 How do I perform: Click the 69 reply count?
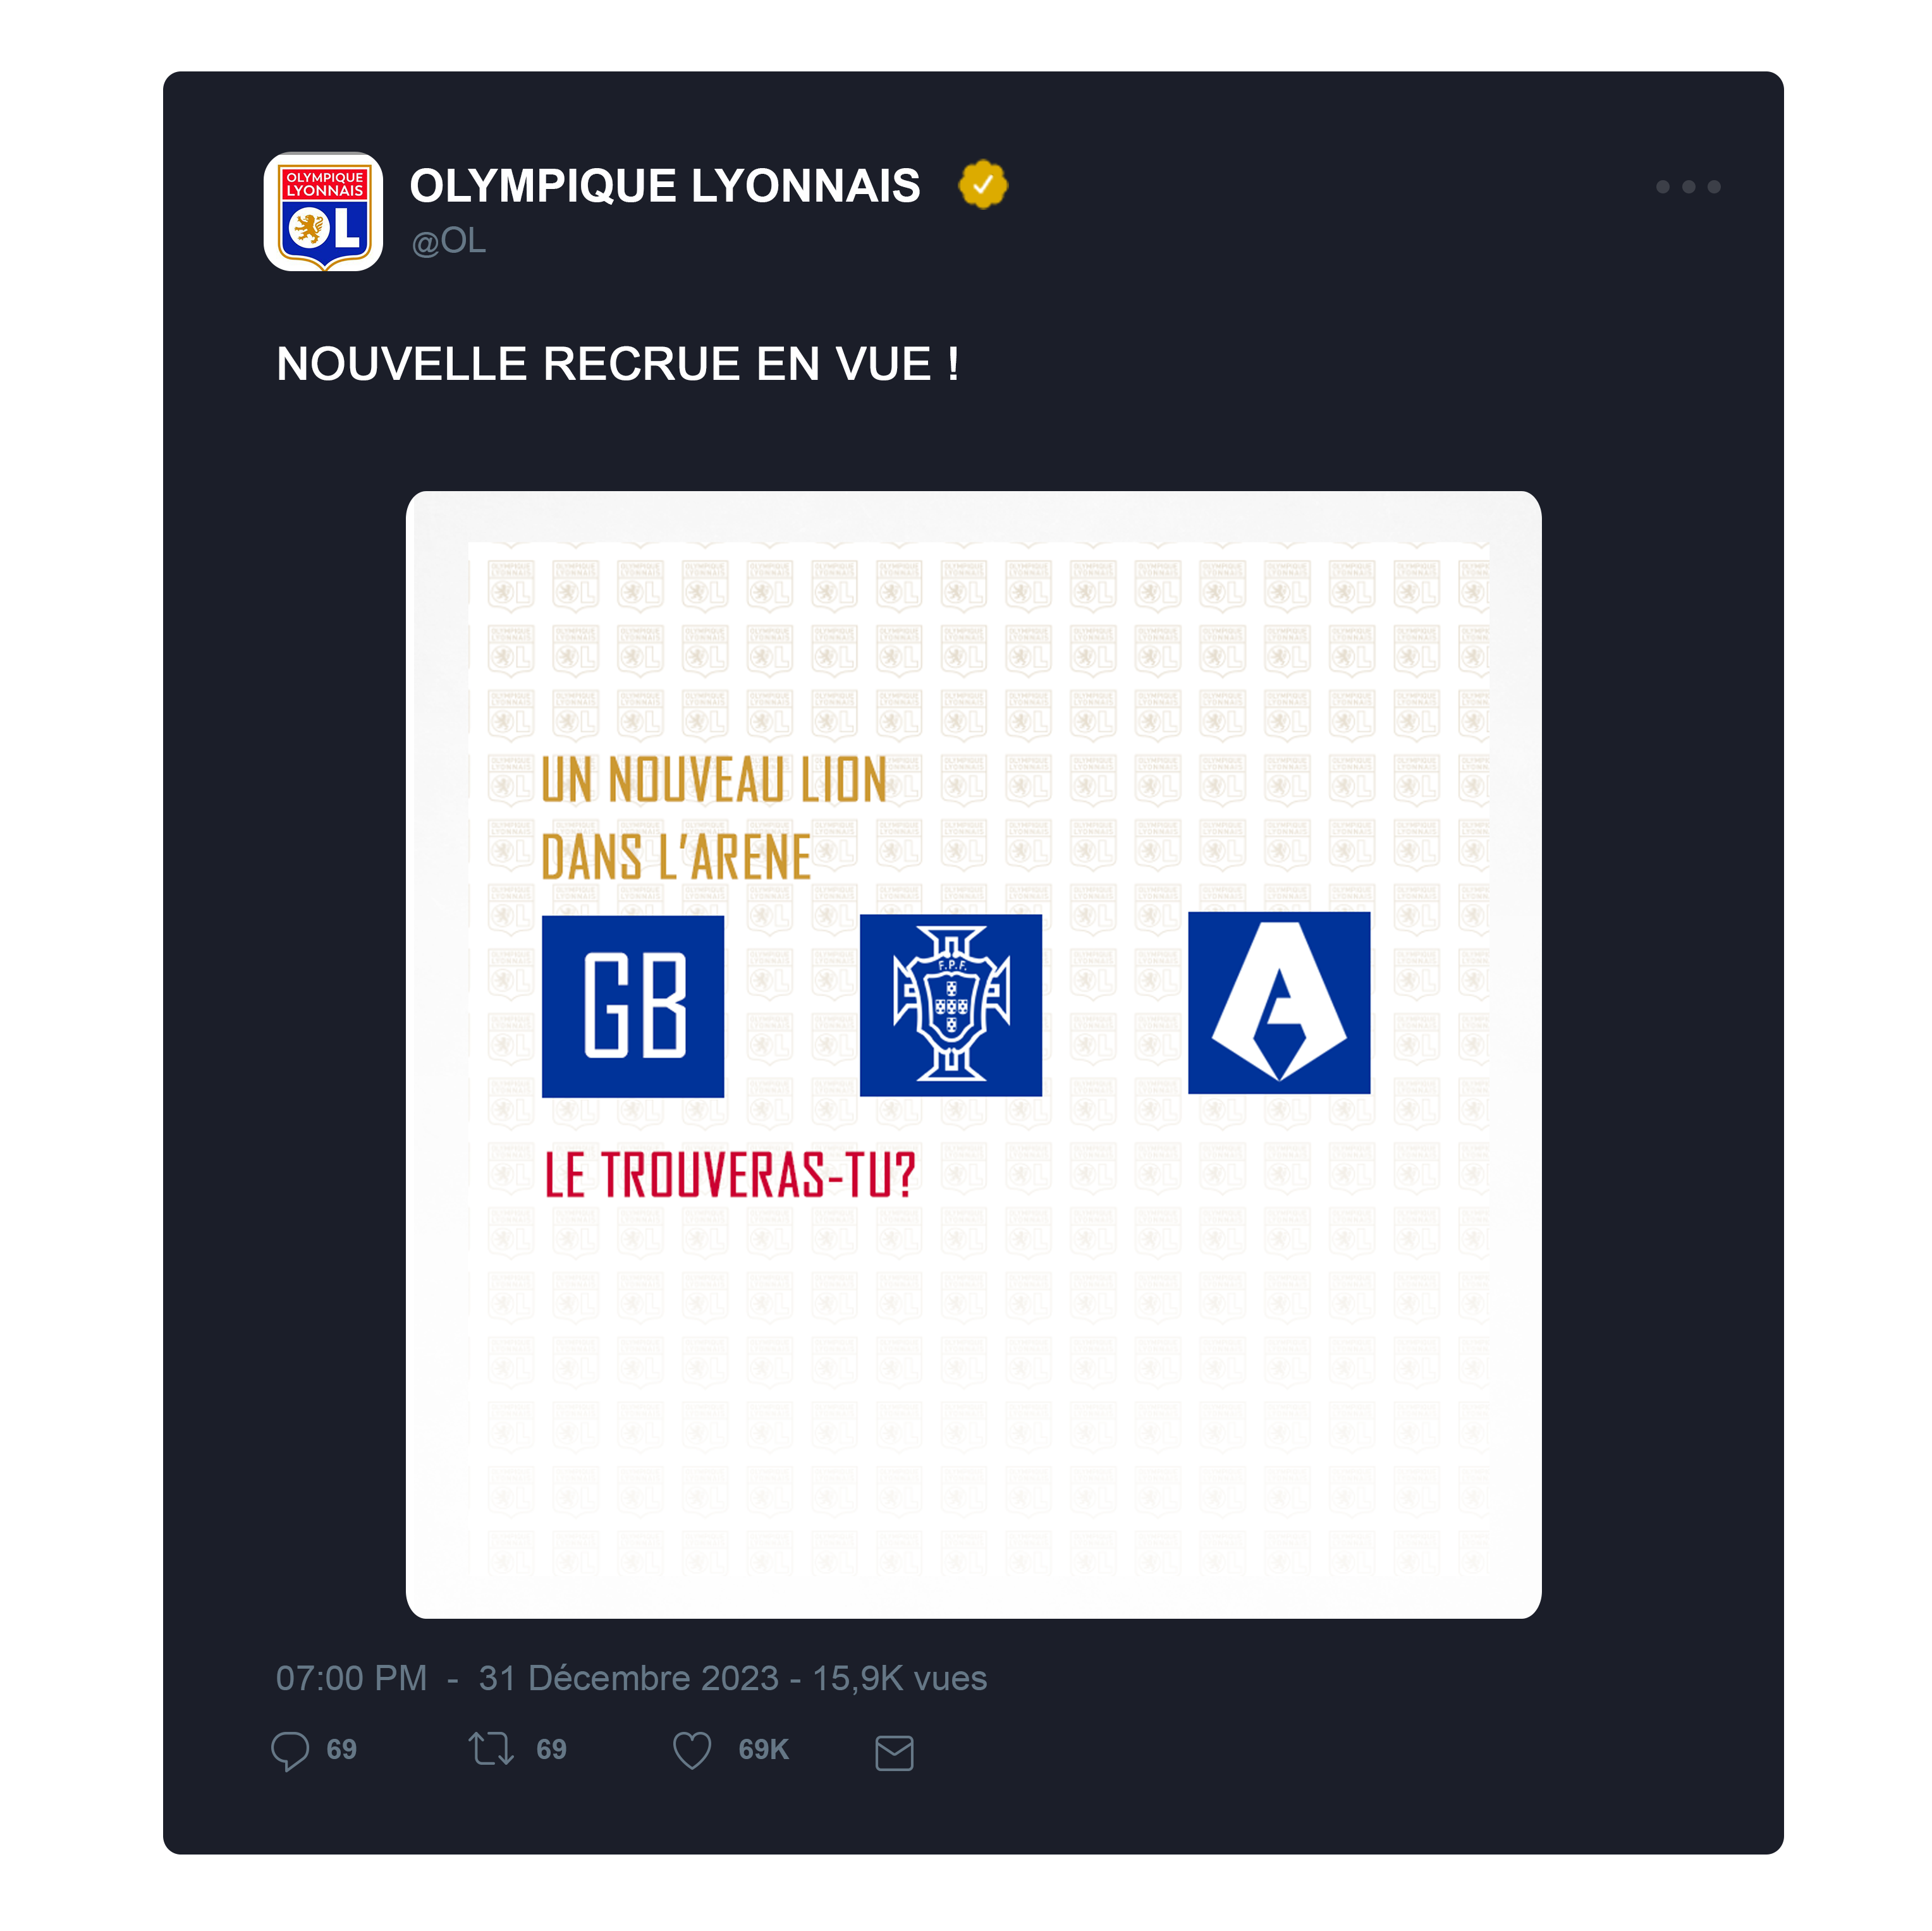pos(341,1749)
